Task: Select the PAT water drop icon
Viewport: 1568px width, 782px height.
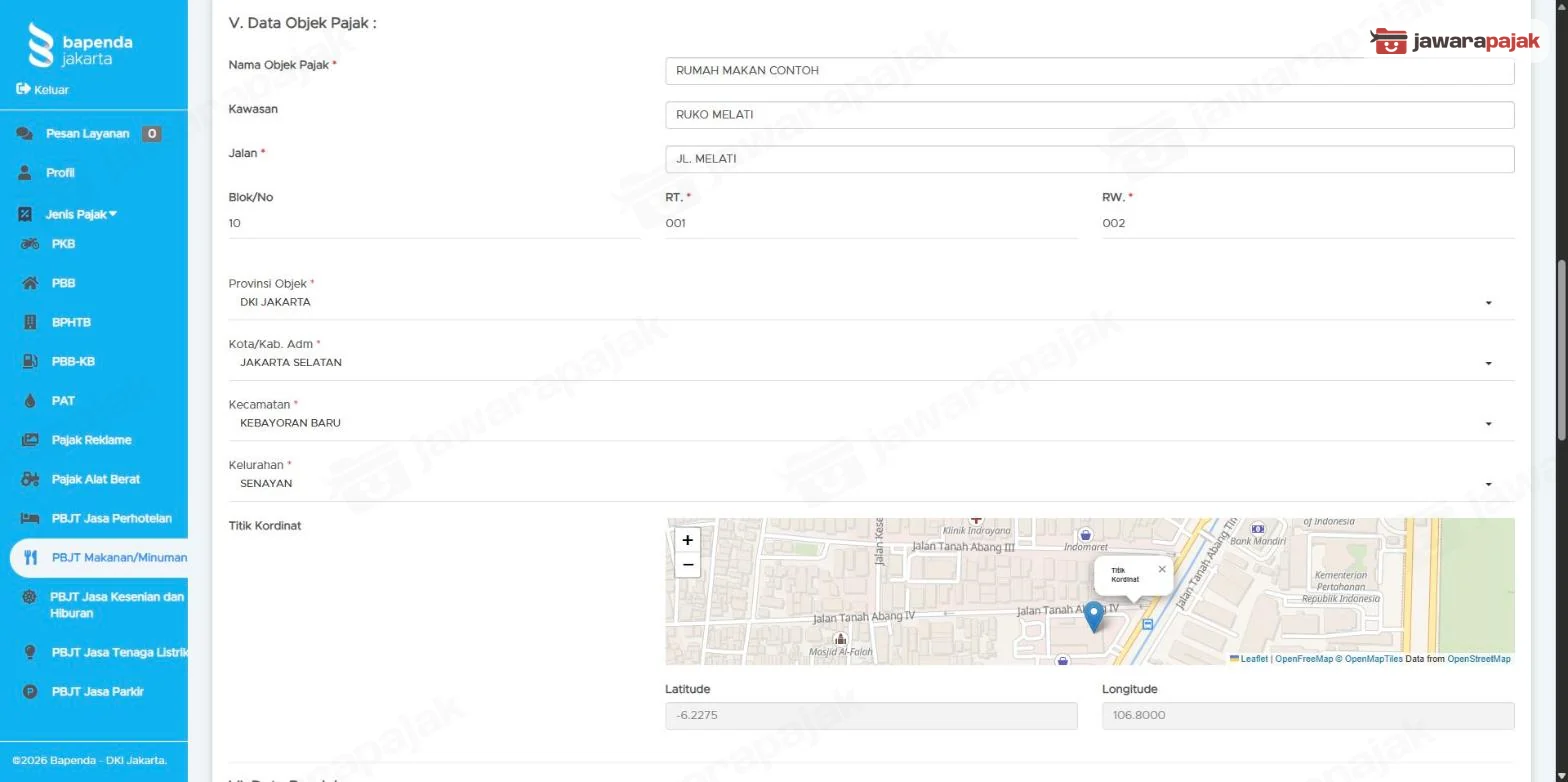Action: tap(30, 401)
